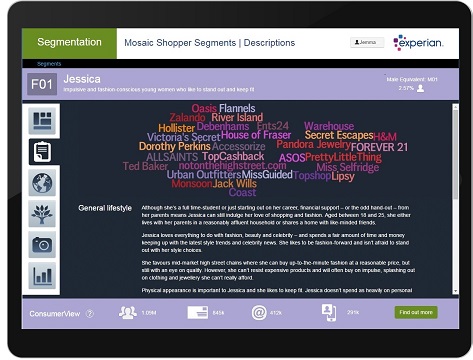473x360 pixels.
Task: Click the mobile phone contact icon
Action: tap(329, 313)
